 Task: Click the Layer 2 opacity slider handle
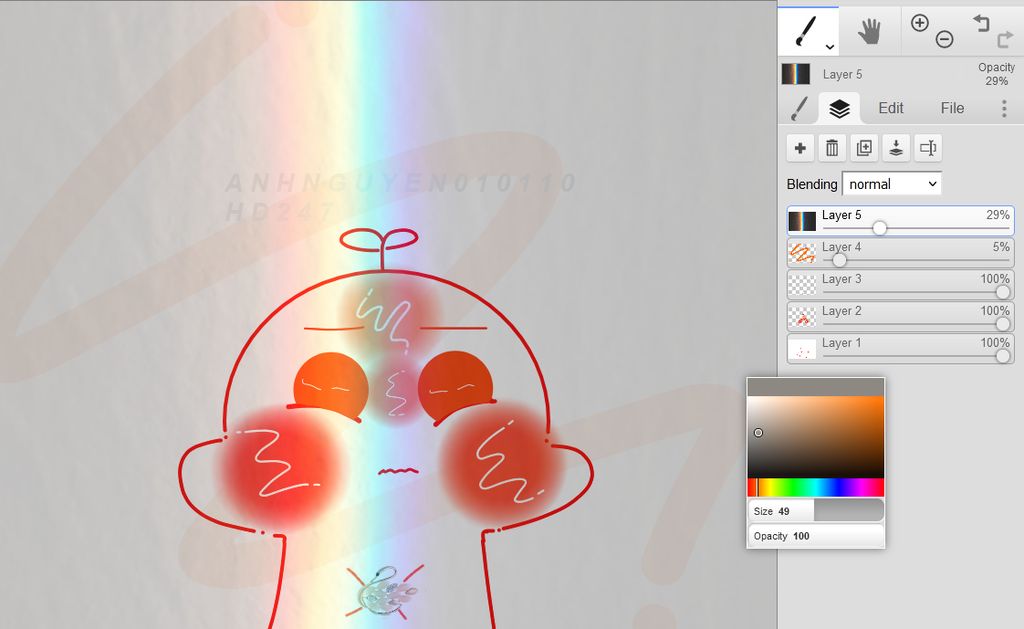click(1002, 324)
